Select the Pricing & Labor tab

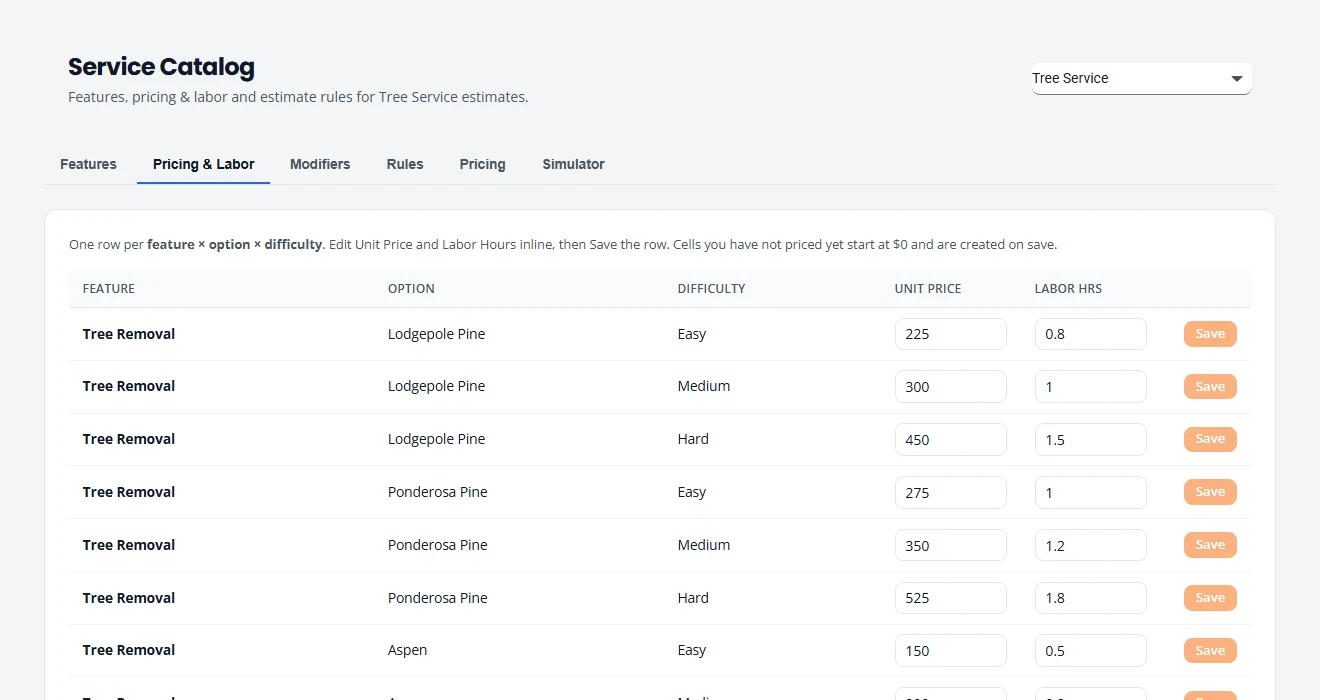click(x=204, y=164)
